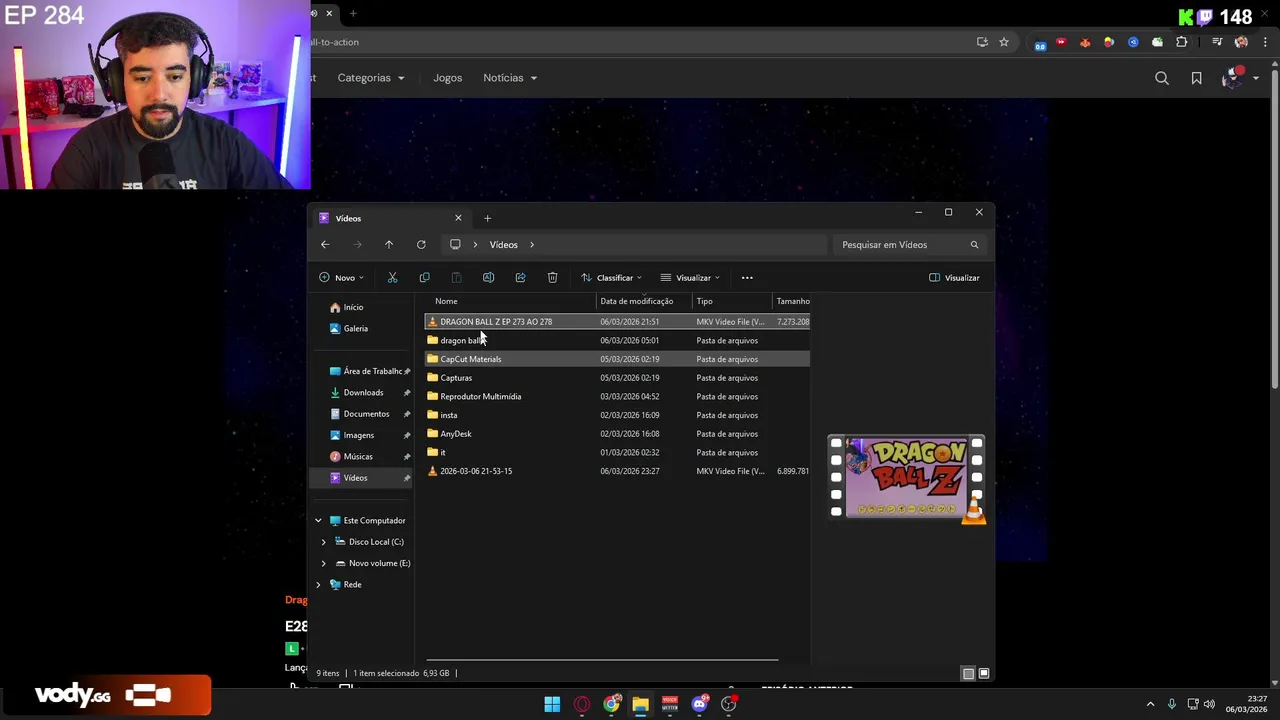Click the Share icon in Explorer toolbar
The height and width of the screenshot is (720, 1280).
(520, 277)
